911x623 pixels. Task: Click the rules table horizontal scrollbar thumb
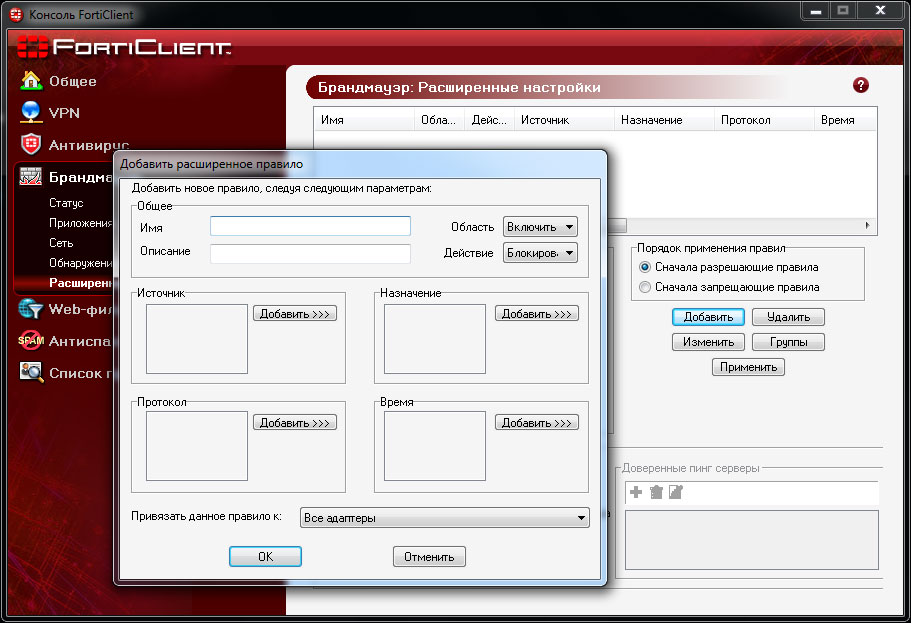point(617,225)
